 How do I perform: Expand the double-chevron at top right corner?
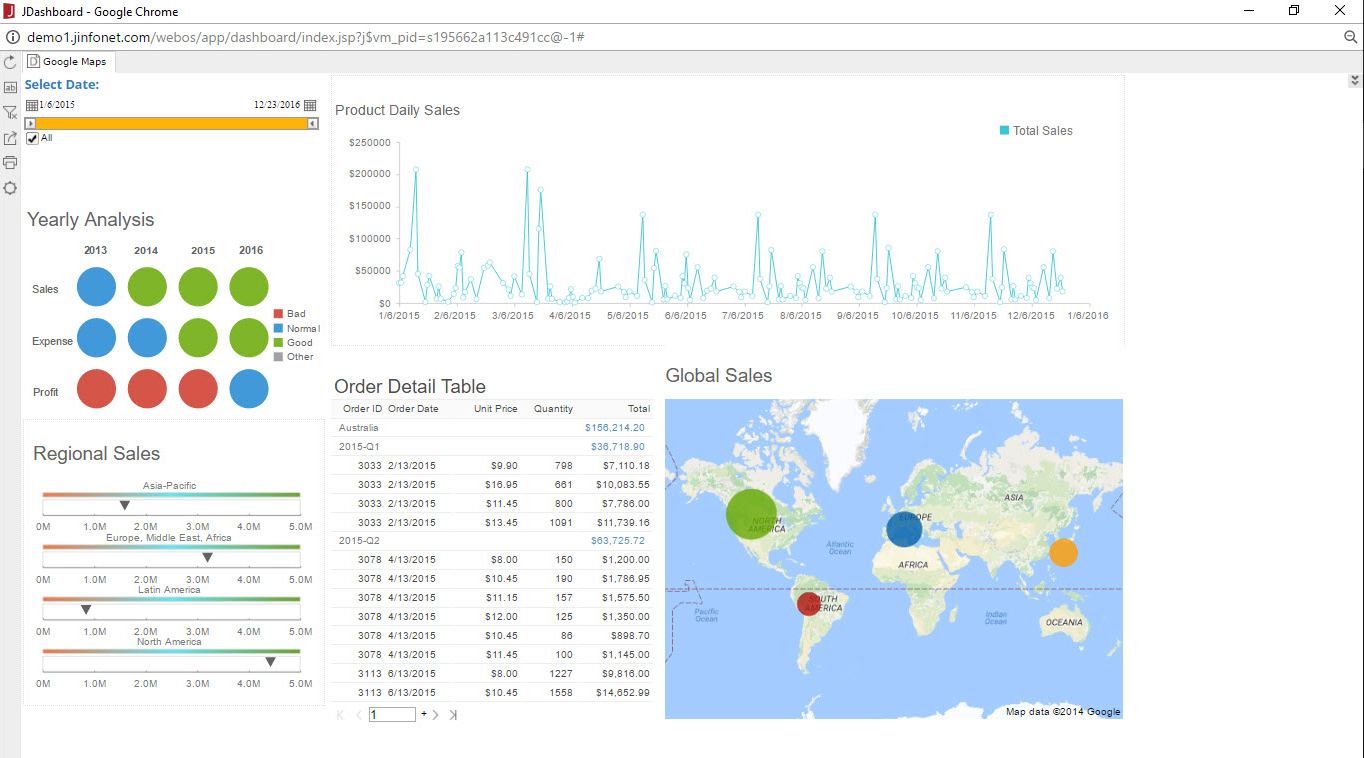(x=1355, y=81)
